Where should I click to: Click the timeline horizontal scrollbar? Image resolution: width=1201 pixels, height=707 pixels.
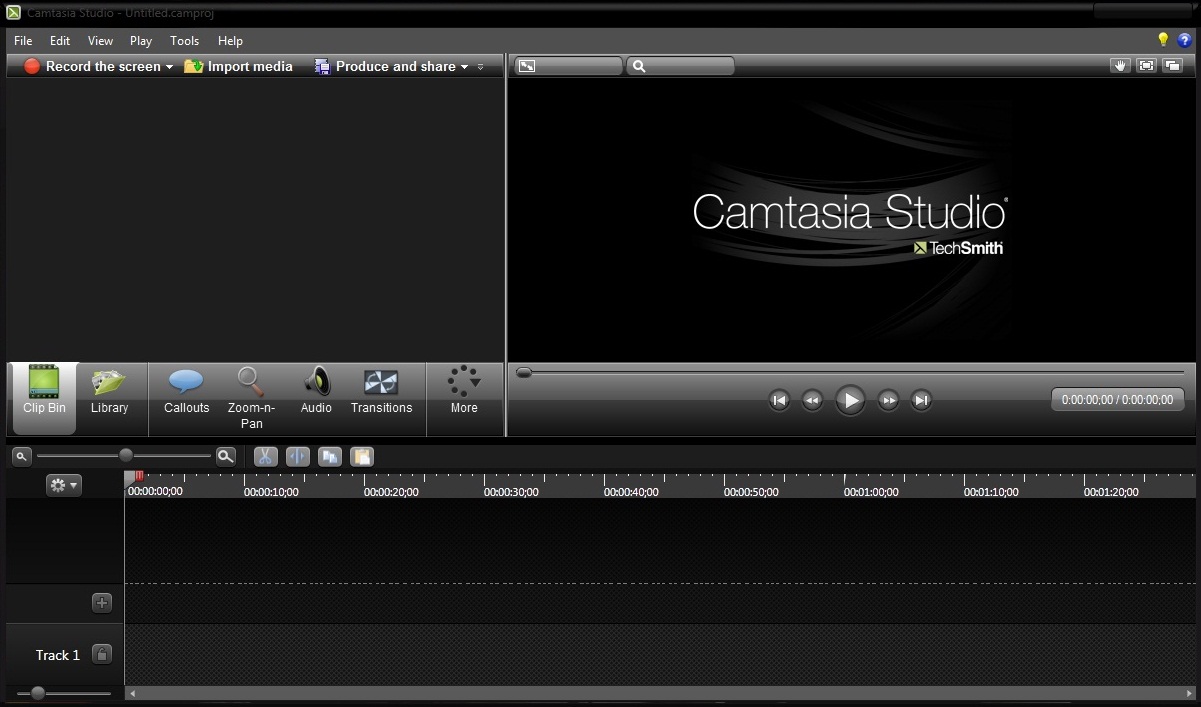pos(660,692)
